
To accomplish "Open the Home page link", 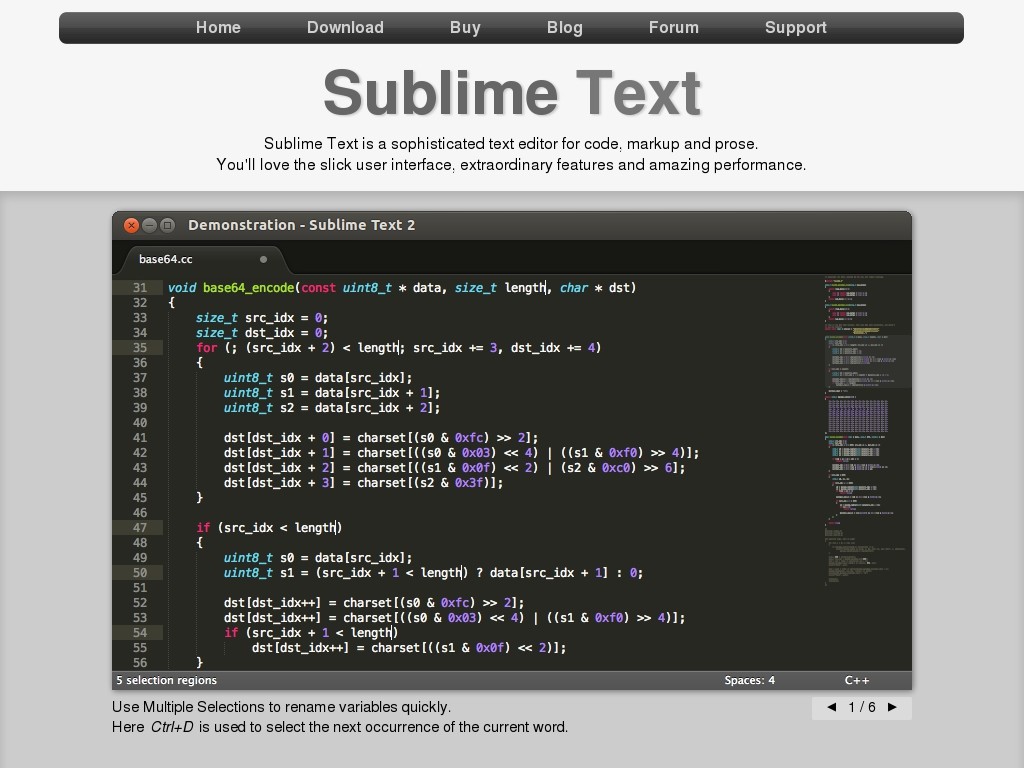I will coord(218,27).
